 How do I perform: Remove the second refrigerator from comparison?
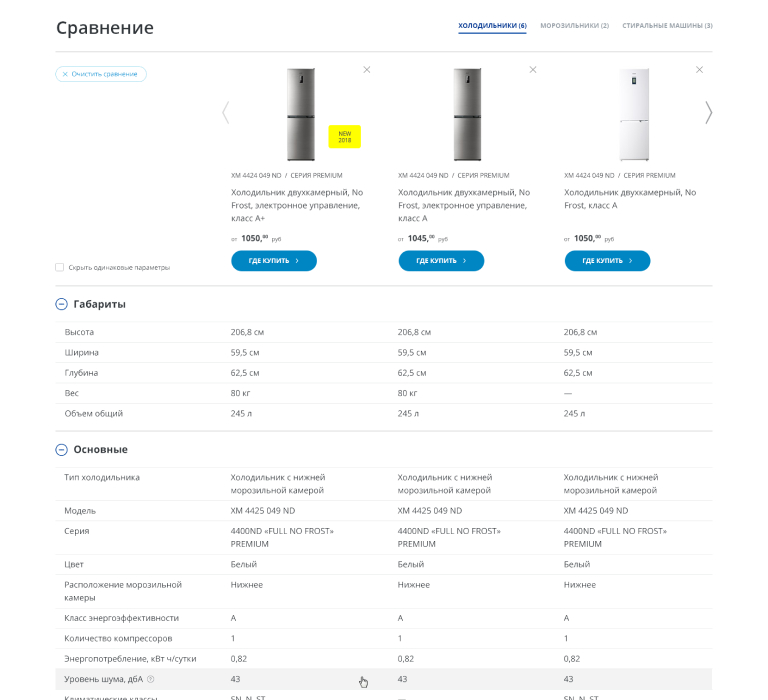click(x=532, y=70)
